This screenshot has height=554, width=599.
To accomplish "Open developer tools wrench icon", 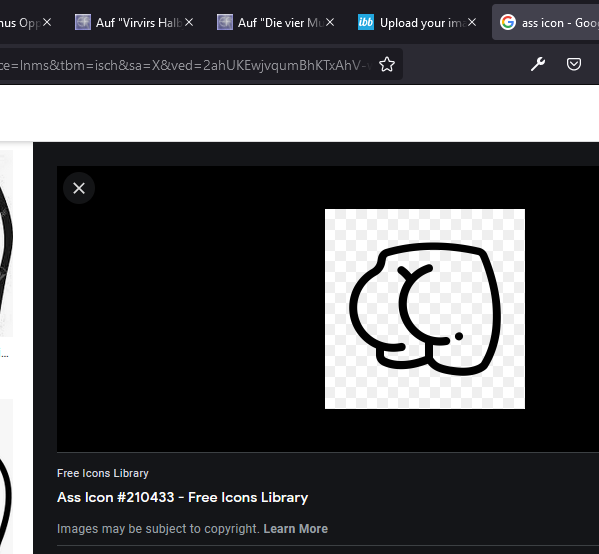I will (x=538, y=64).
